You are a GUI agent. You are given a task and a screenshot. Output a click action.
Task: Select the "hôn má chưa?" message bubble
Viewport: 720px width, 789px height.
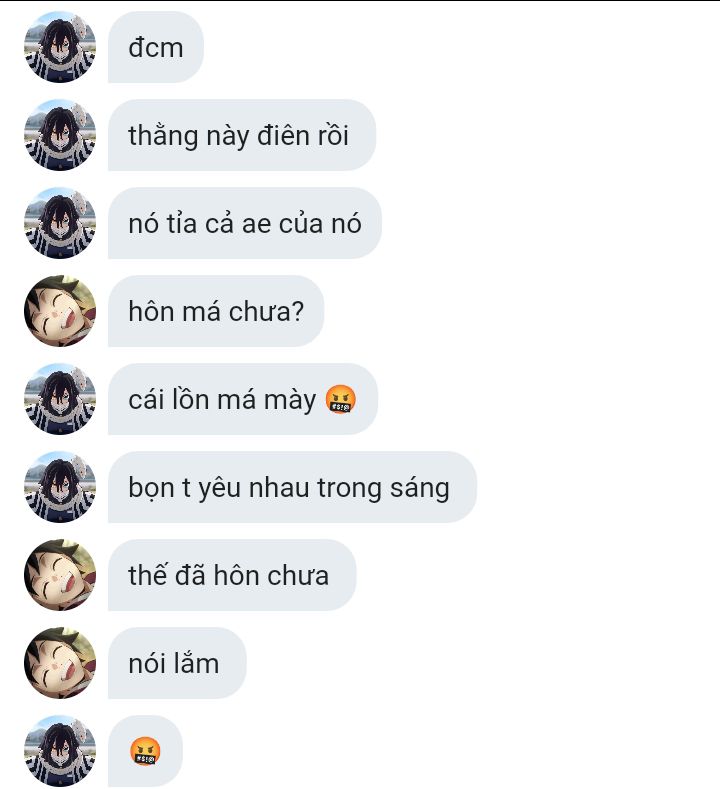click(x=216, y=311)
